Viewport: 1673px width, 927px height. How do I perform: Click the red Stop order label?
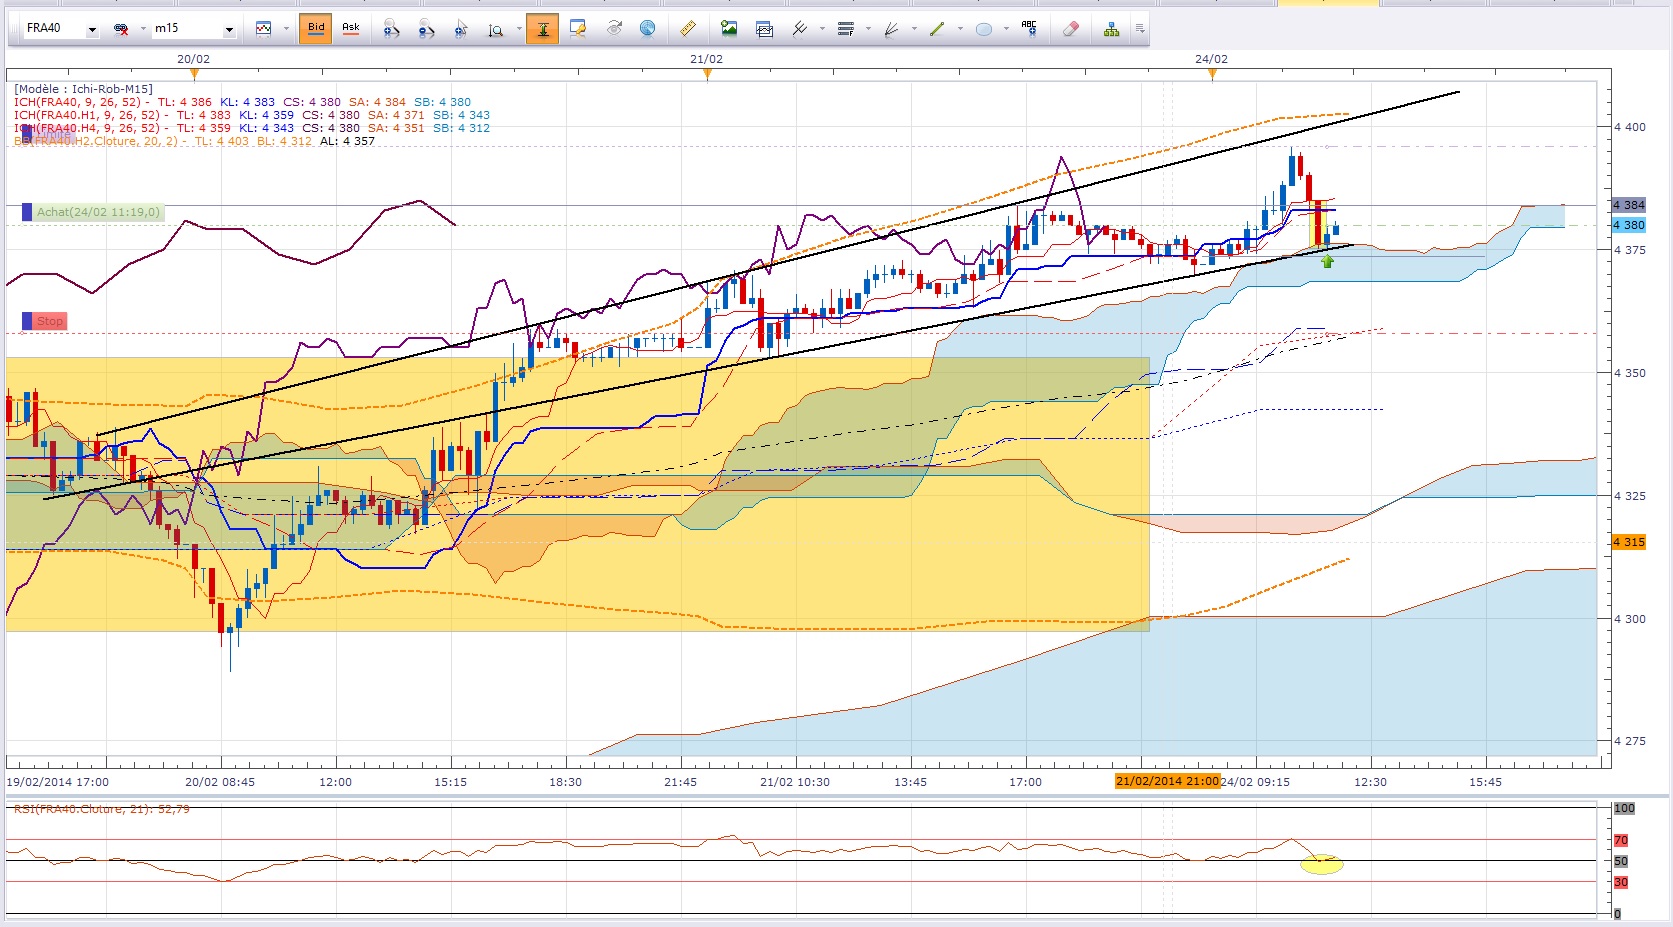pos(50,321)
